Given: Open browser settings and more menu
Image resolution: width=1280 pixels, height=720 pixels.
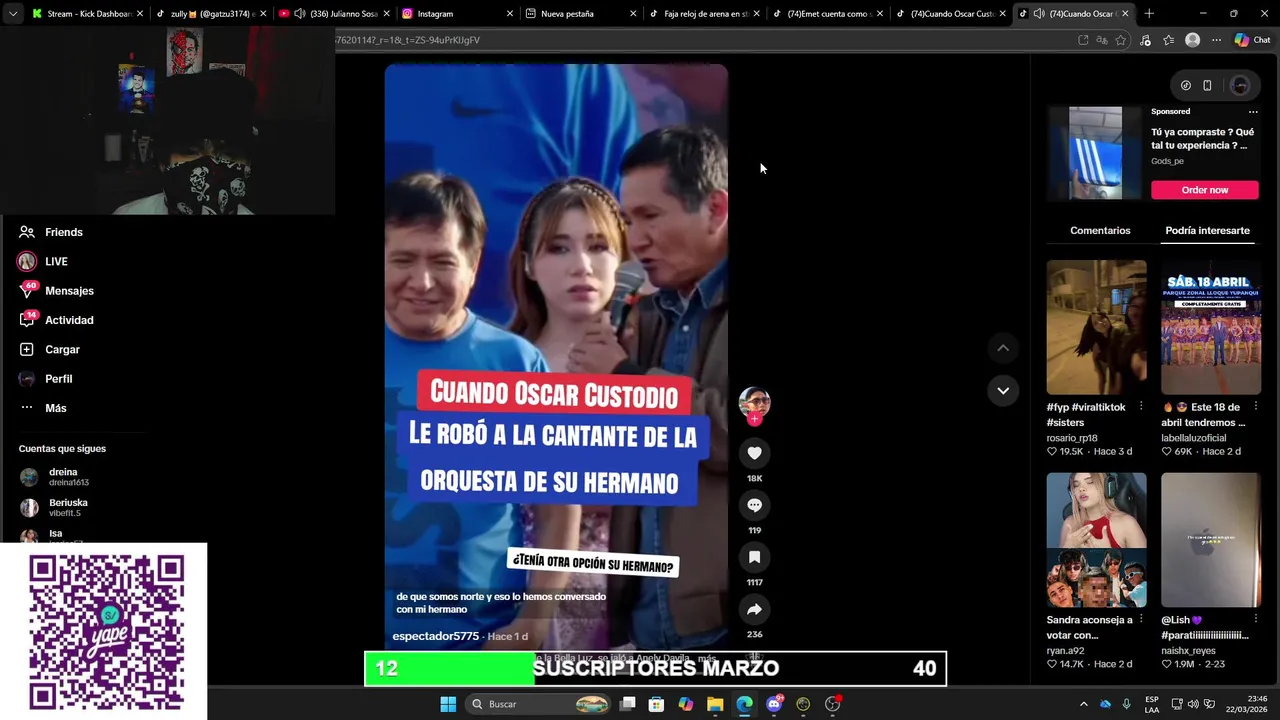Looking at the screenshot, I should point(1216,40).
